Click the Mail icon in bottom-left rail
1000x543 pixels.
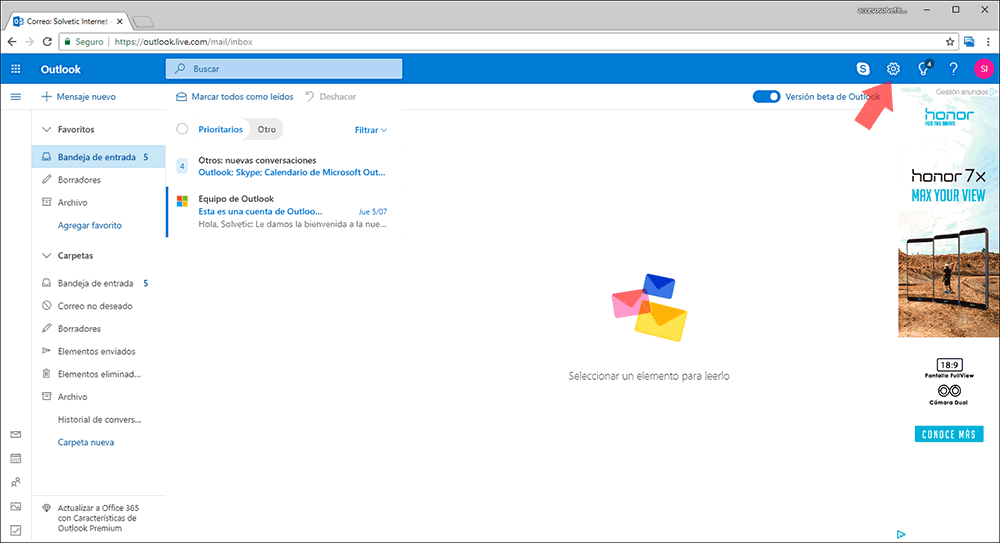tap(16, 435)
